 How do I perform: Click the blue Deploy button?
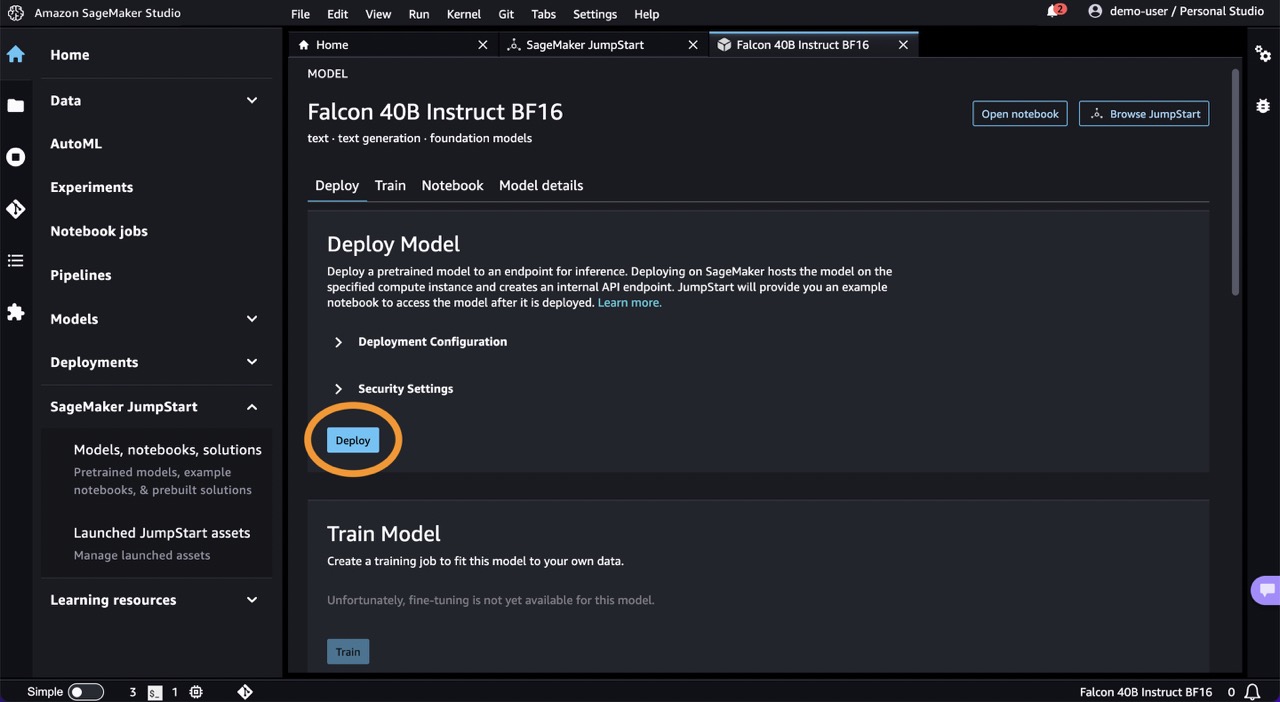pyautogui.click(x=353, y=440)
